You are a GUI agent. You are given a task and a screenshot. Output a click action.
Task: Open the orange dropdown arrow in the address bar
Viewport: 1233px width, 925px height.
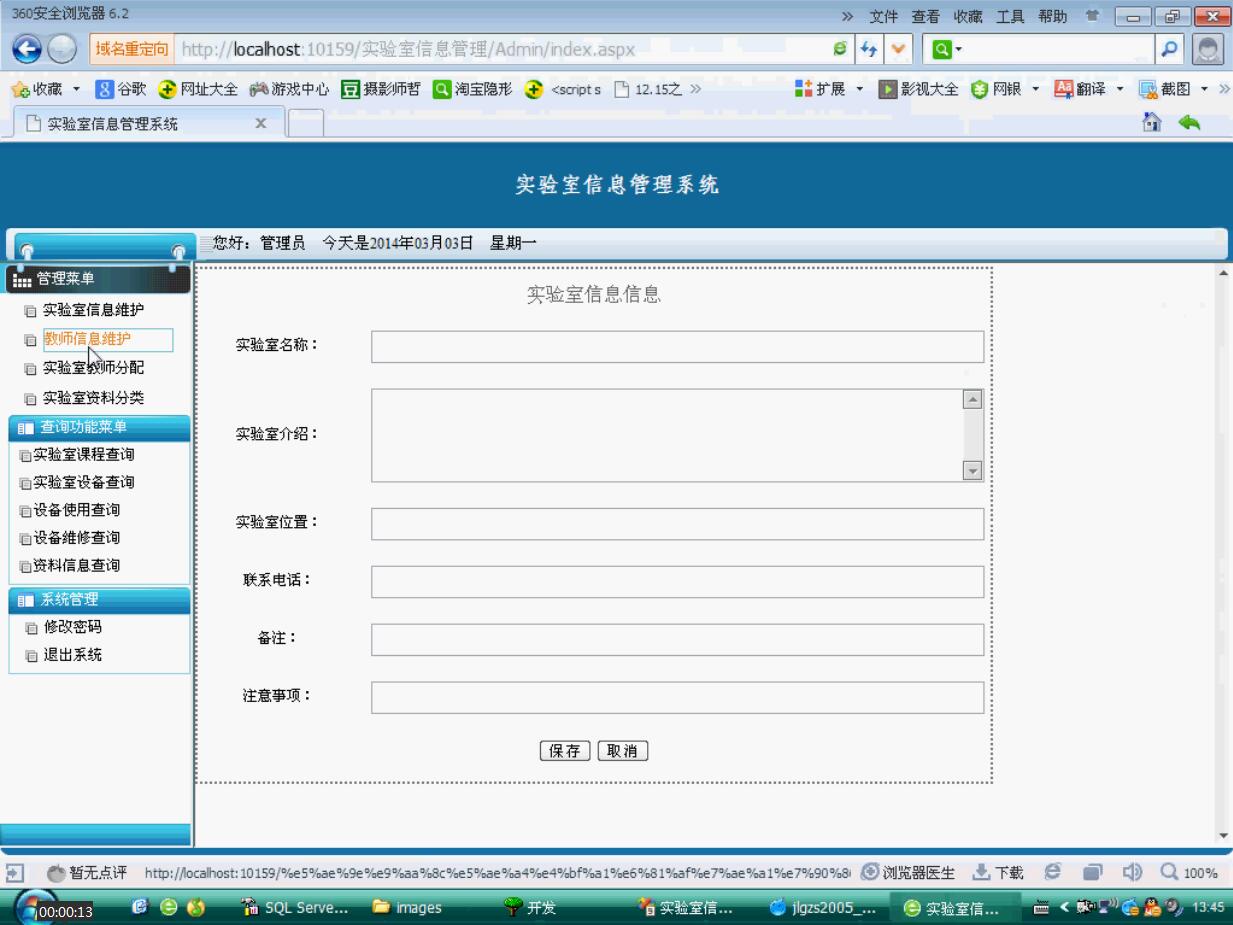point(896,48)
